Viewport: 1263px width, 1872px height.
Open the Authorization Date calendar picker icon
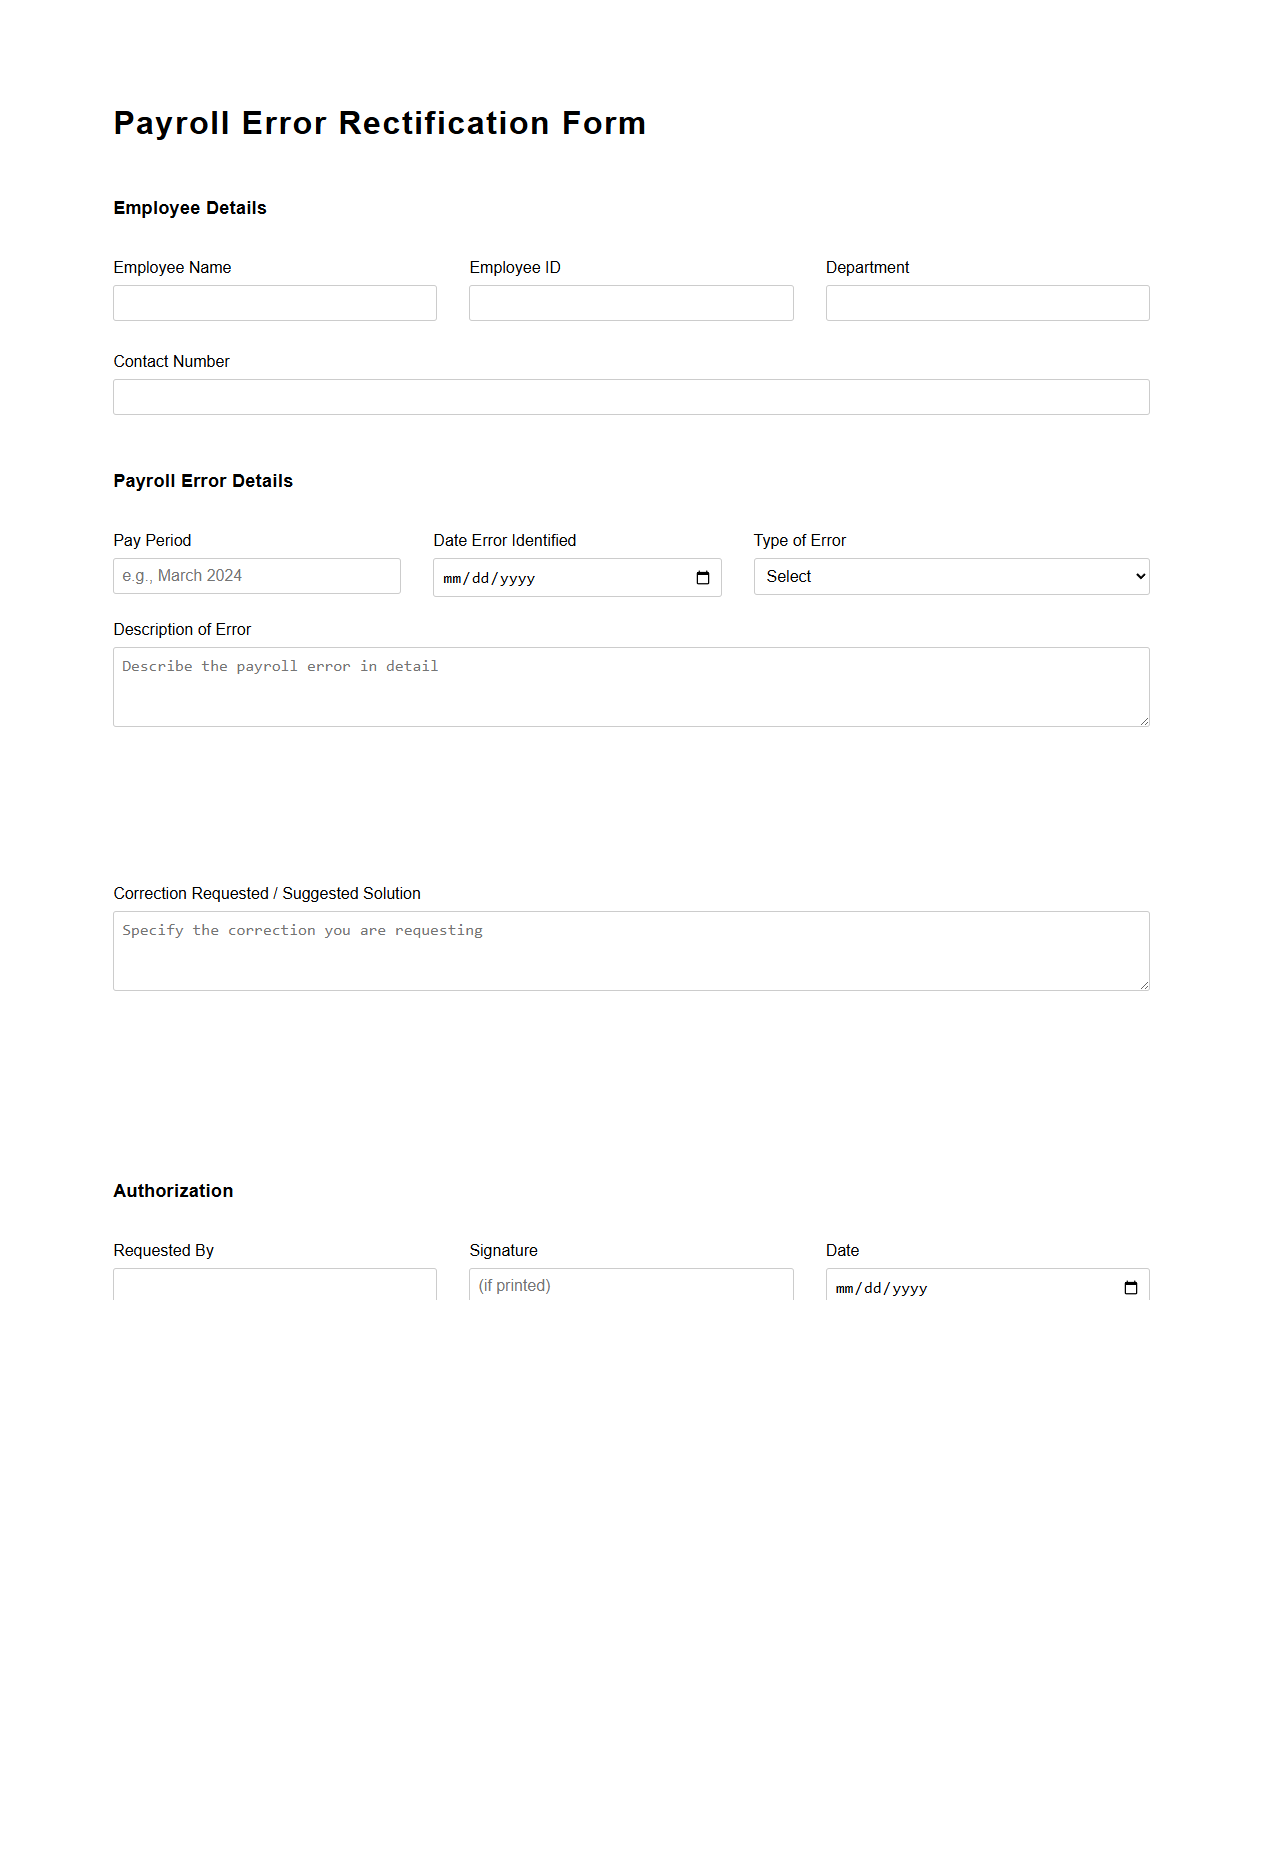(1130, 1287)
